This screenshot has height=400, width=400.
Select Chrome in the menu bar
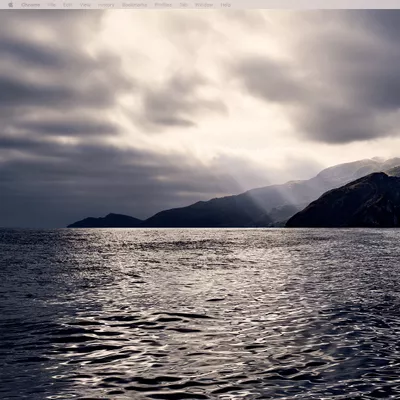coord(30,5)
